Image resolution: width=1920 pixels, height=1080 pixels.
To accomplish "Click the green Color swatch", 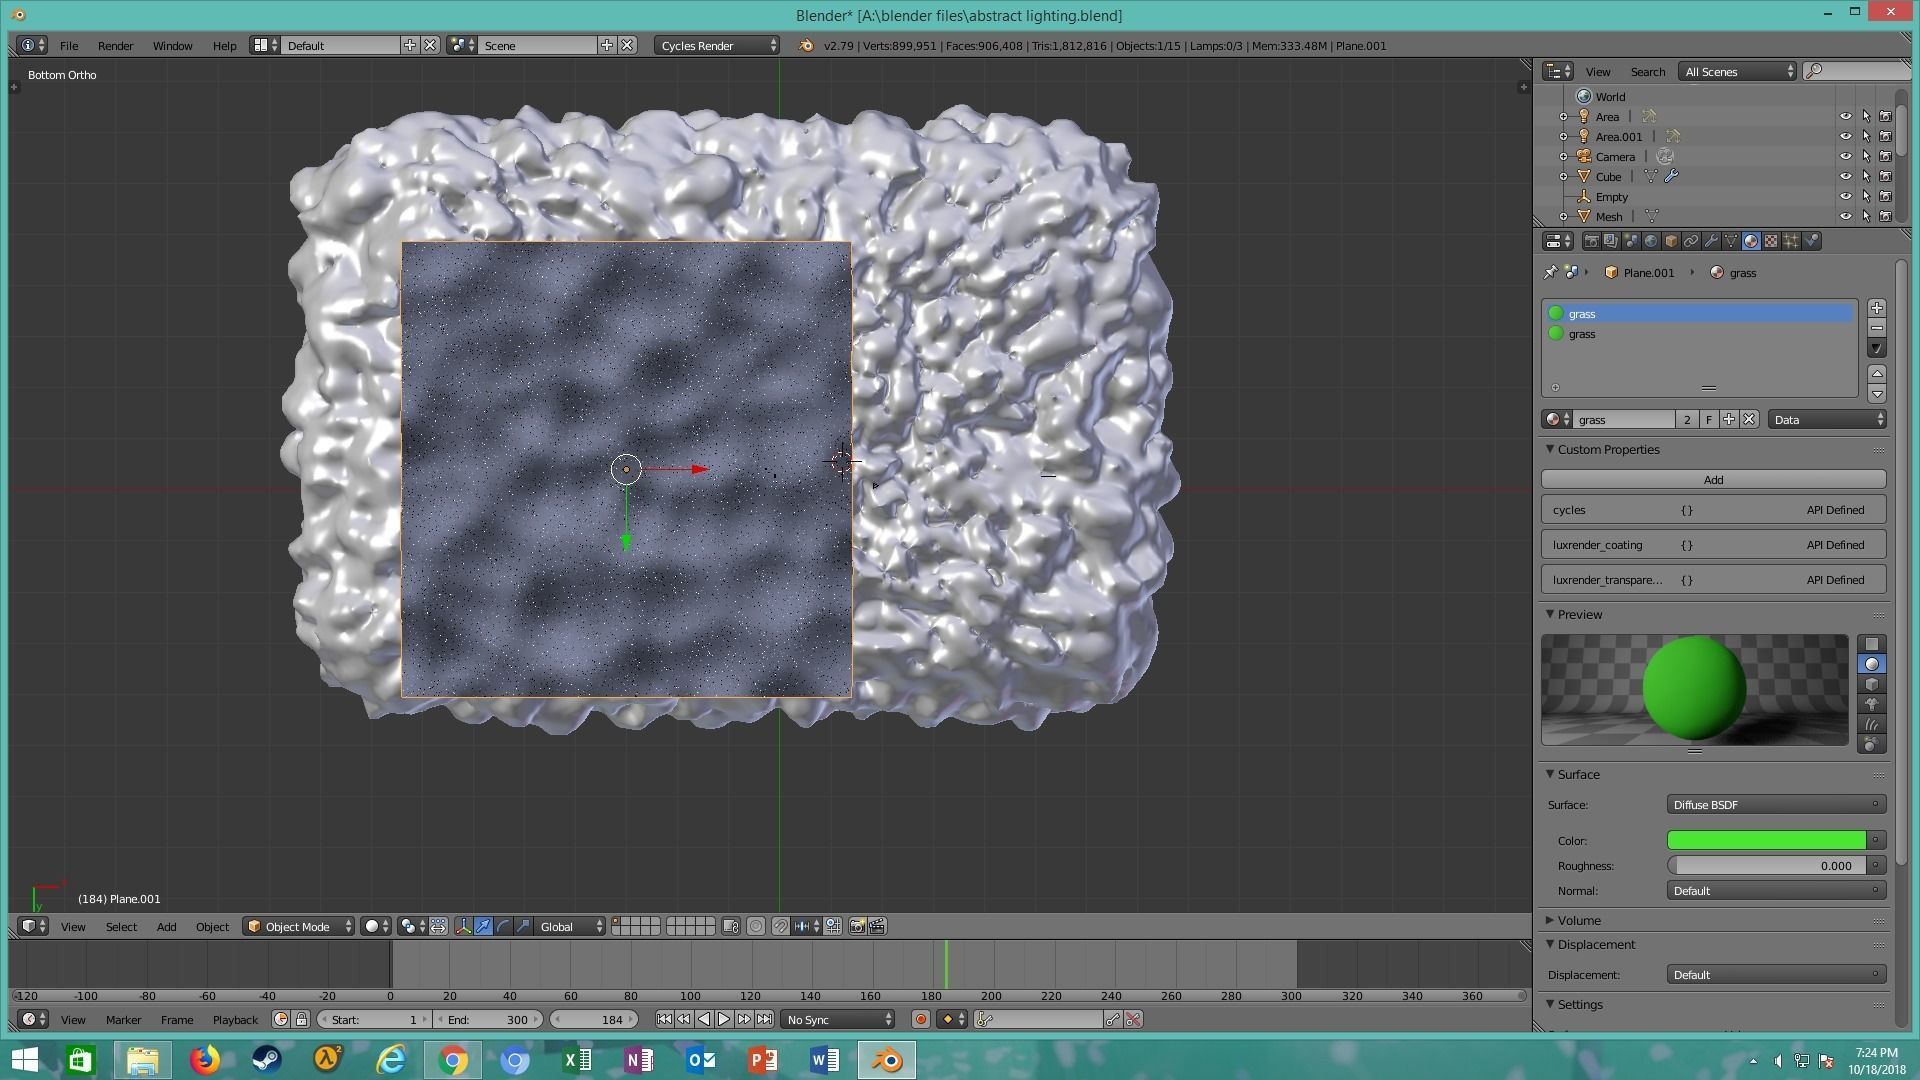I will click(x=1765, y=841).
